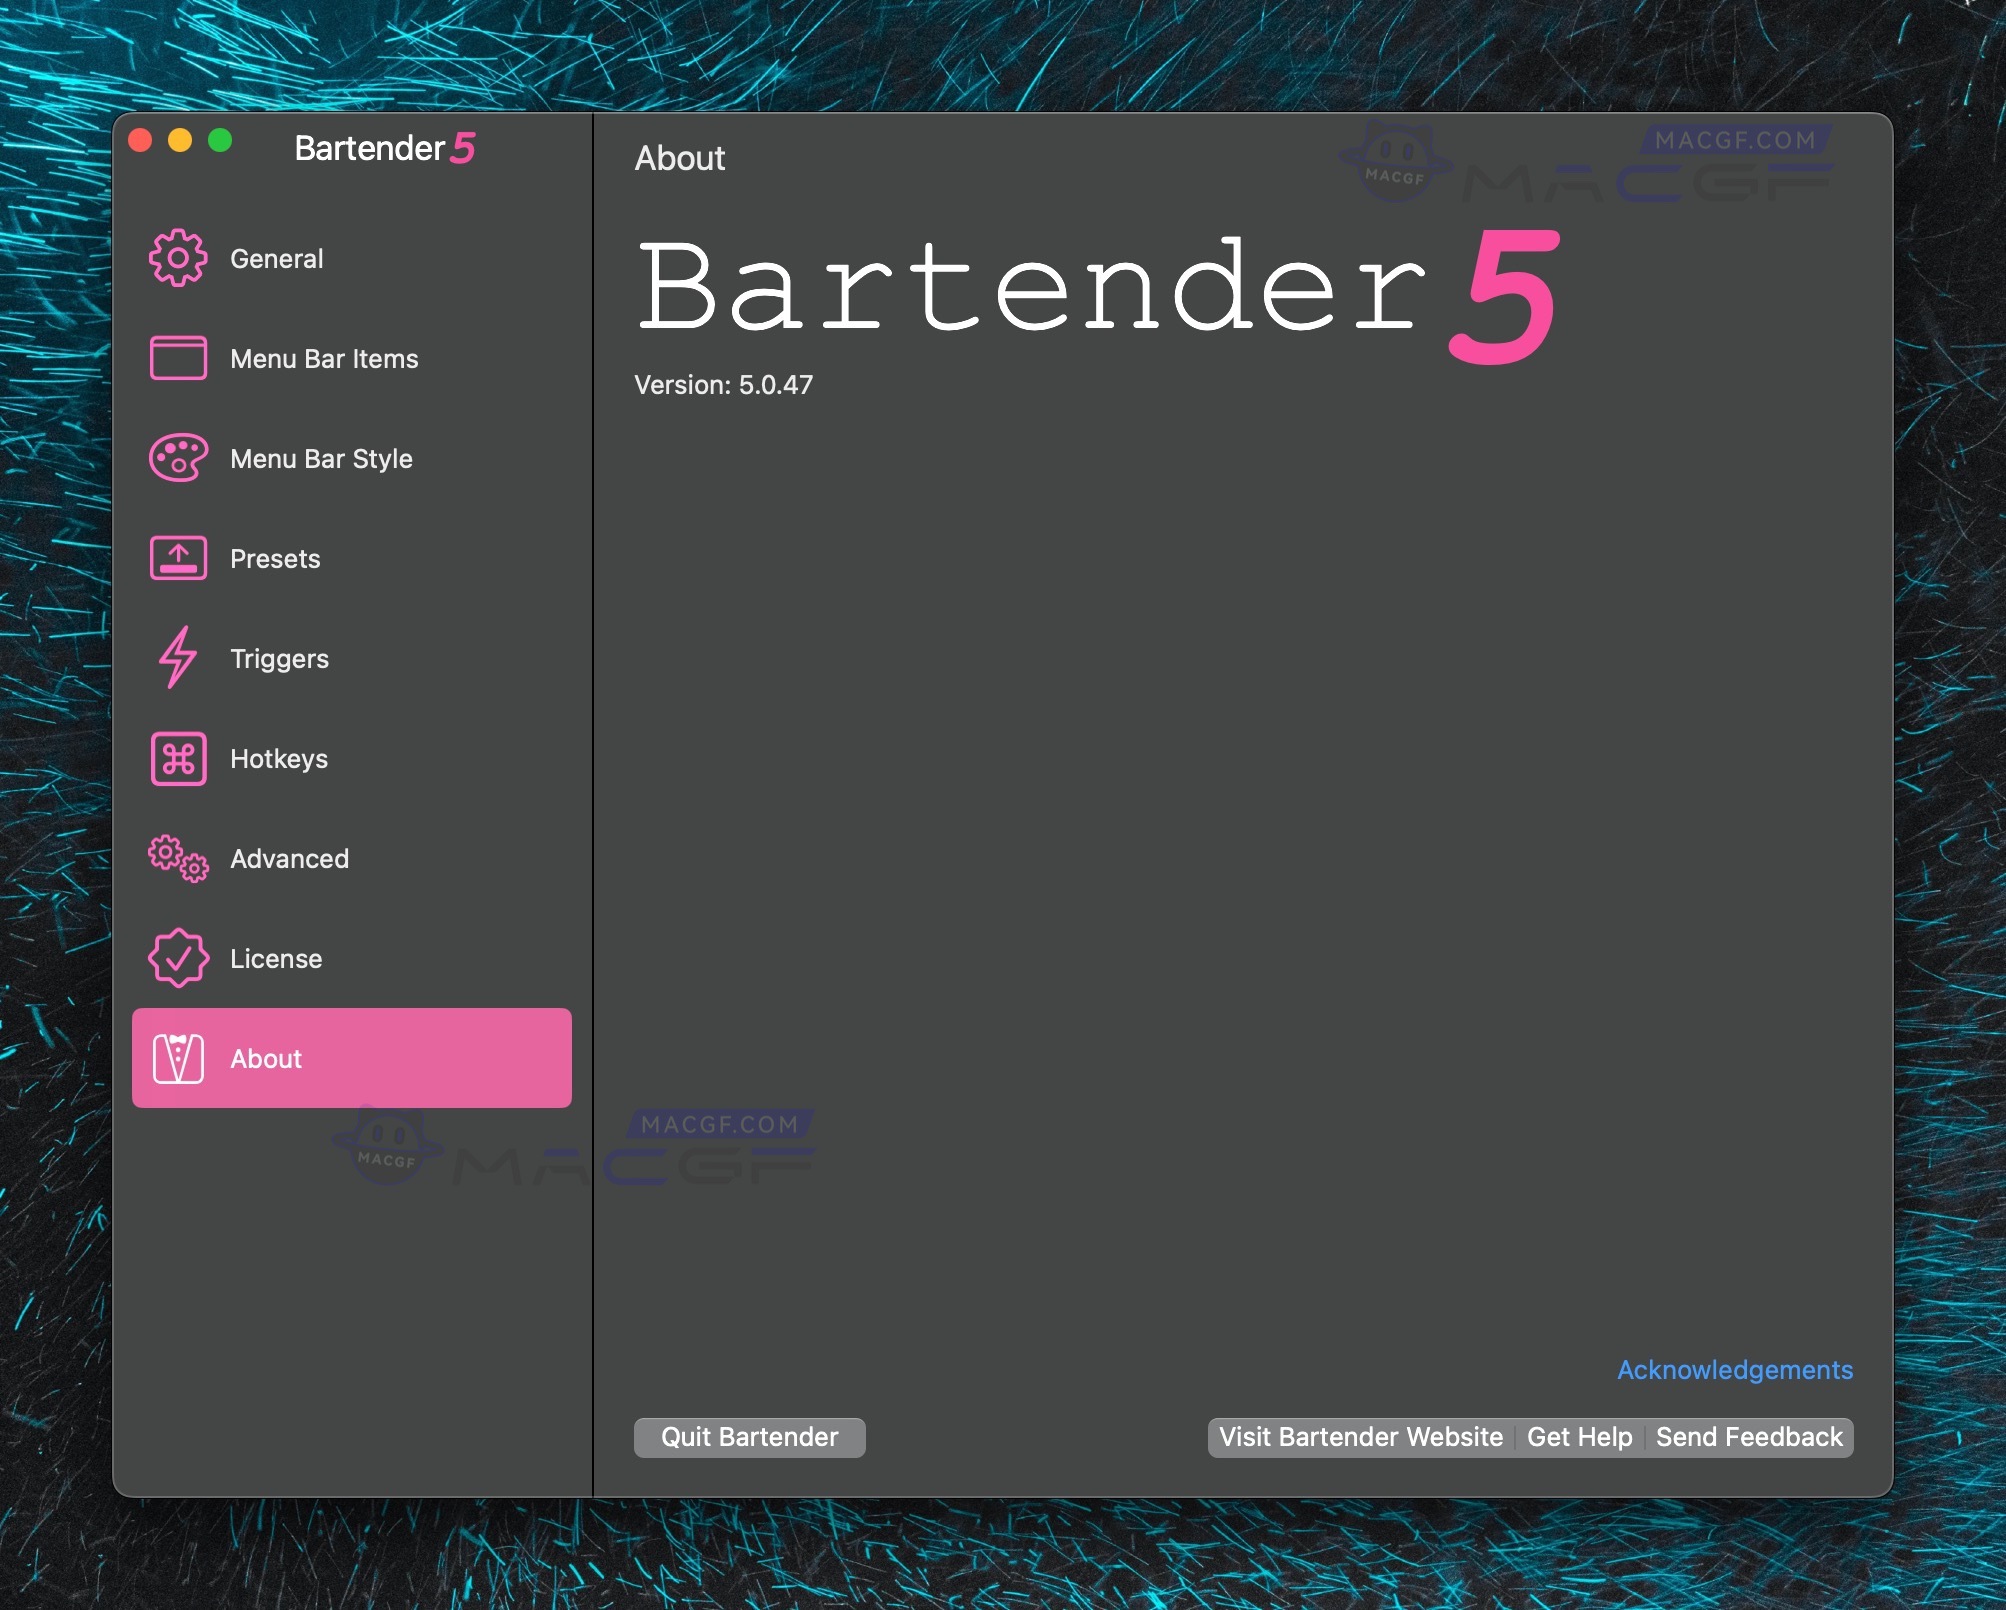Click Send Feedback

coord(1749,1437)
